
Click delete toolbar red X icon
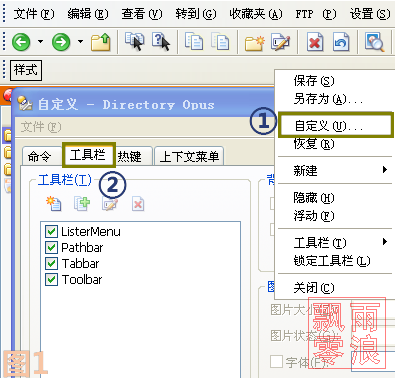tap(138, 204)
